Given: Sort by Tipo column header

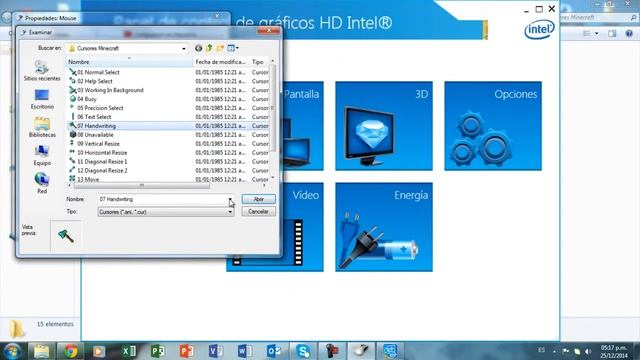Looking at the screenshot, I should coord(259,62).
